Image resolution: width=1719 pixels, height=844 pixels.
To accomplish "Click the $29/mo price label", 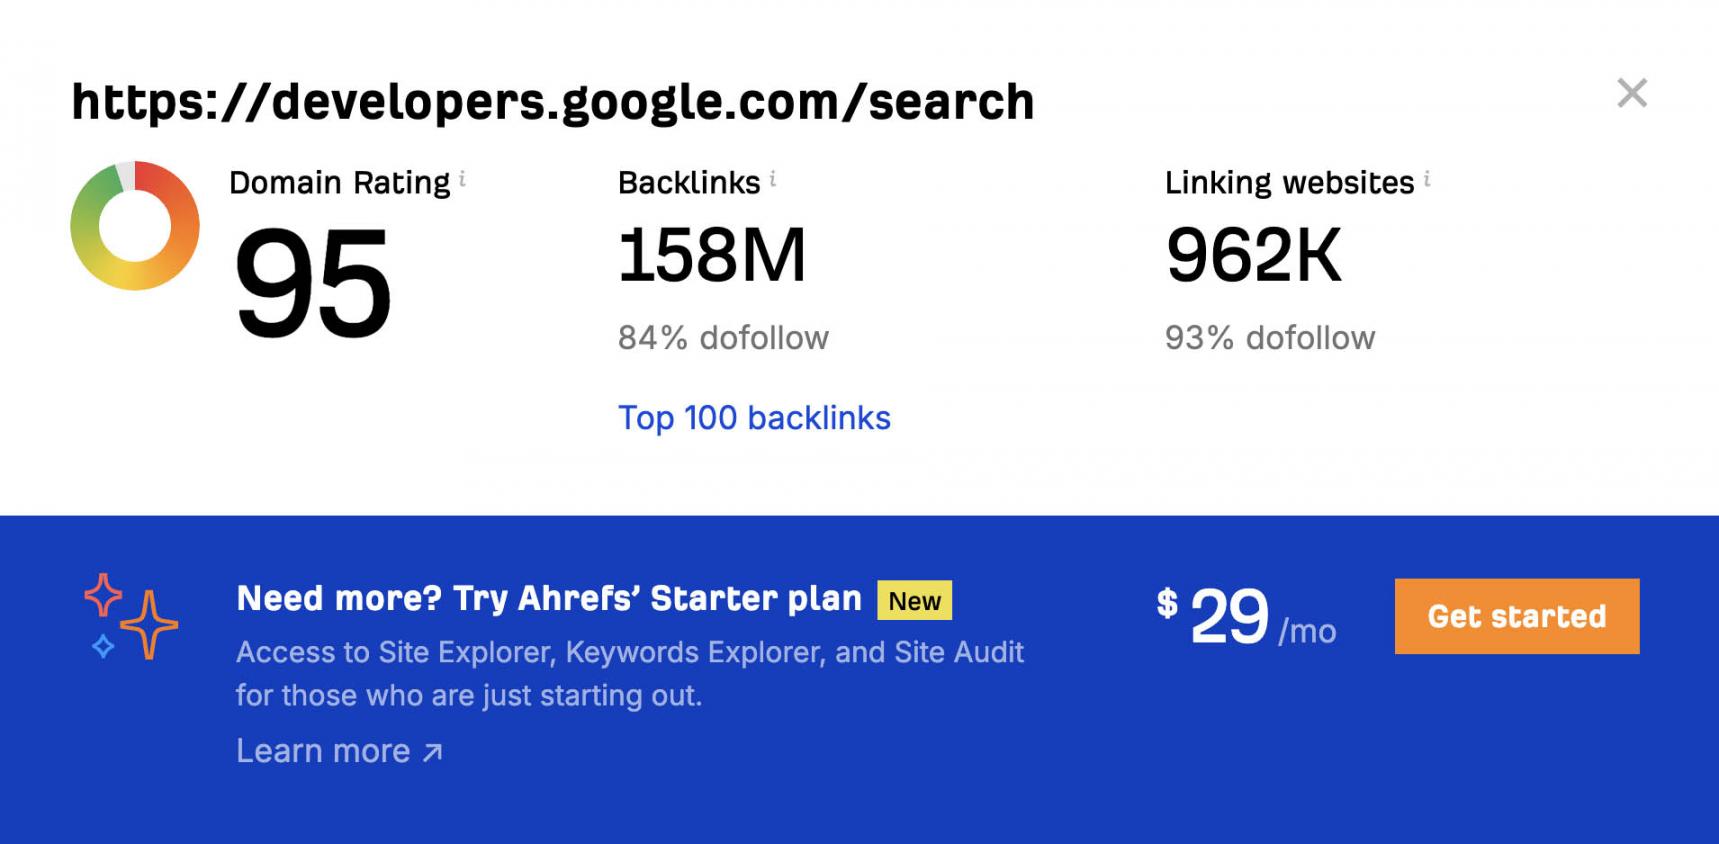I will (x=1246, y=617).
